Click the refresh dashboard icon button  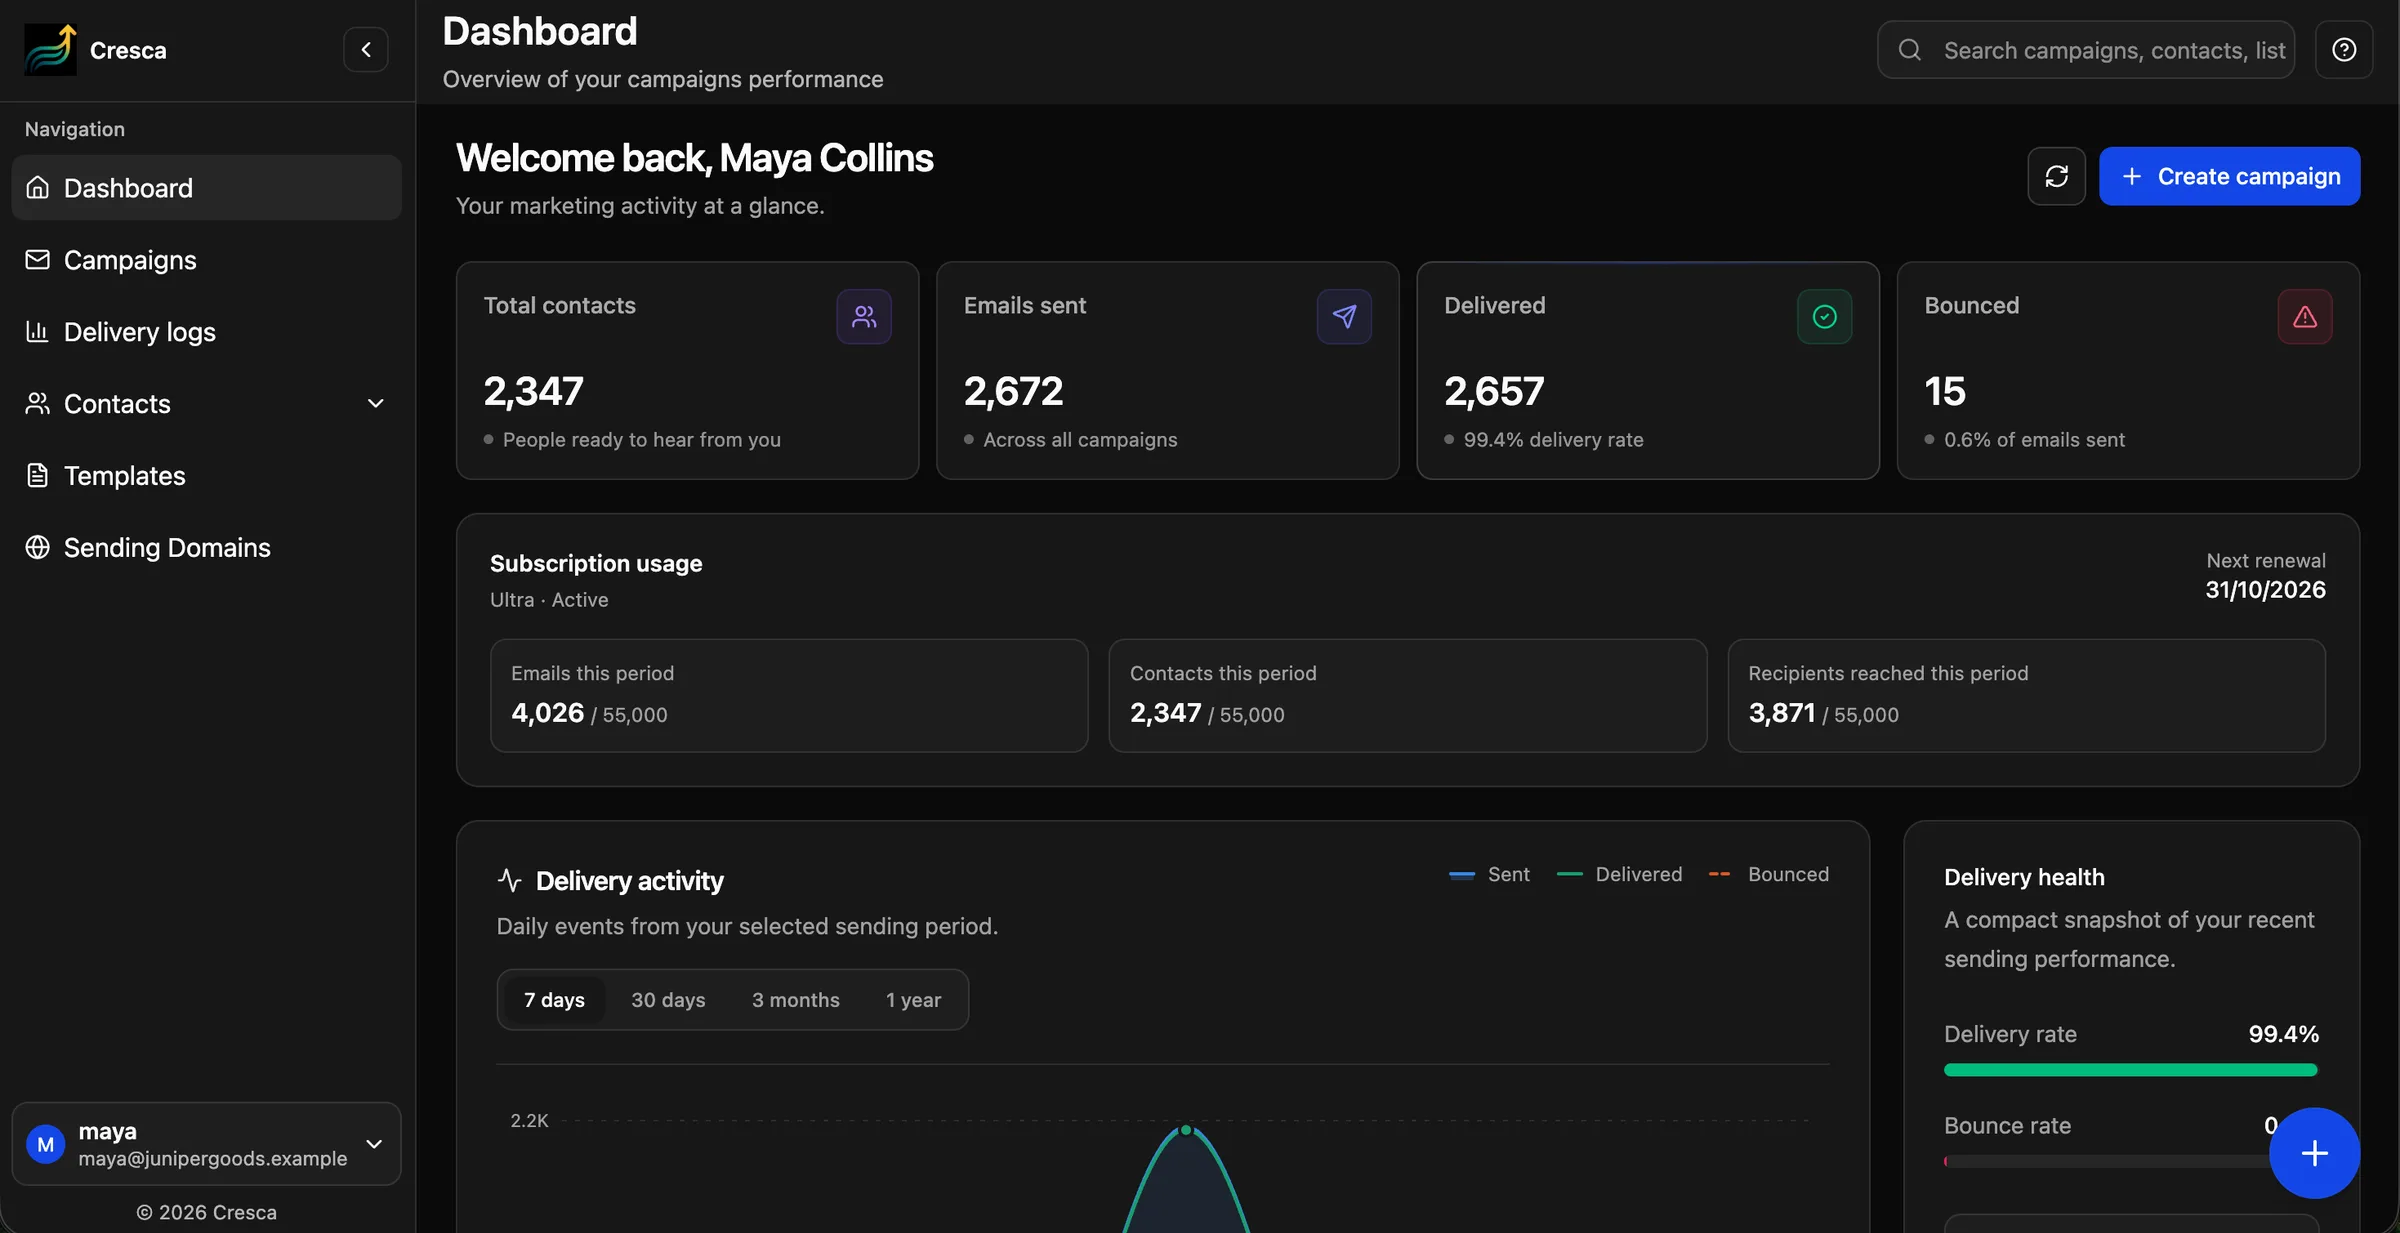click(x=2056, y=176)
